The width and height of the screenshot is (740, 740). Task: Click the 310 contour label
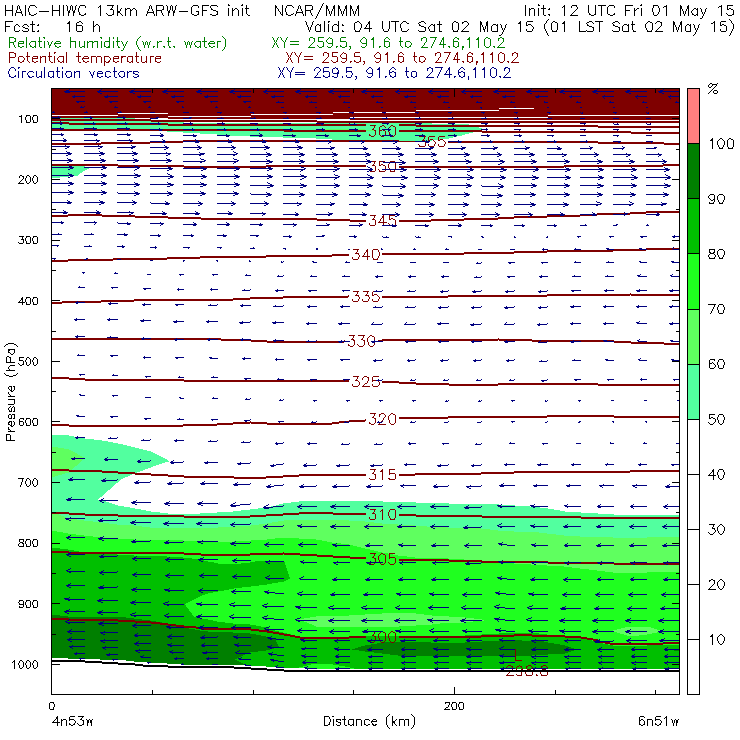tap(383, 514)
